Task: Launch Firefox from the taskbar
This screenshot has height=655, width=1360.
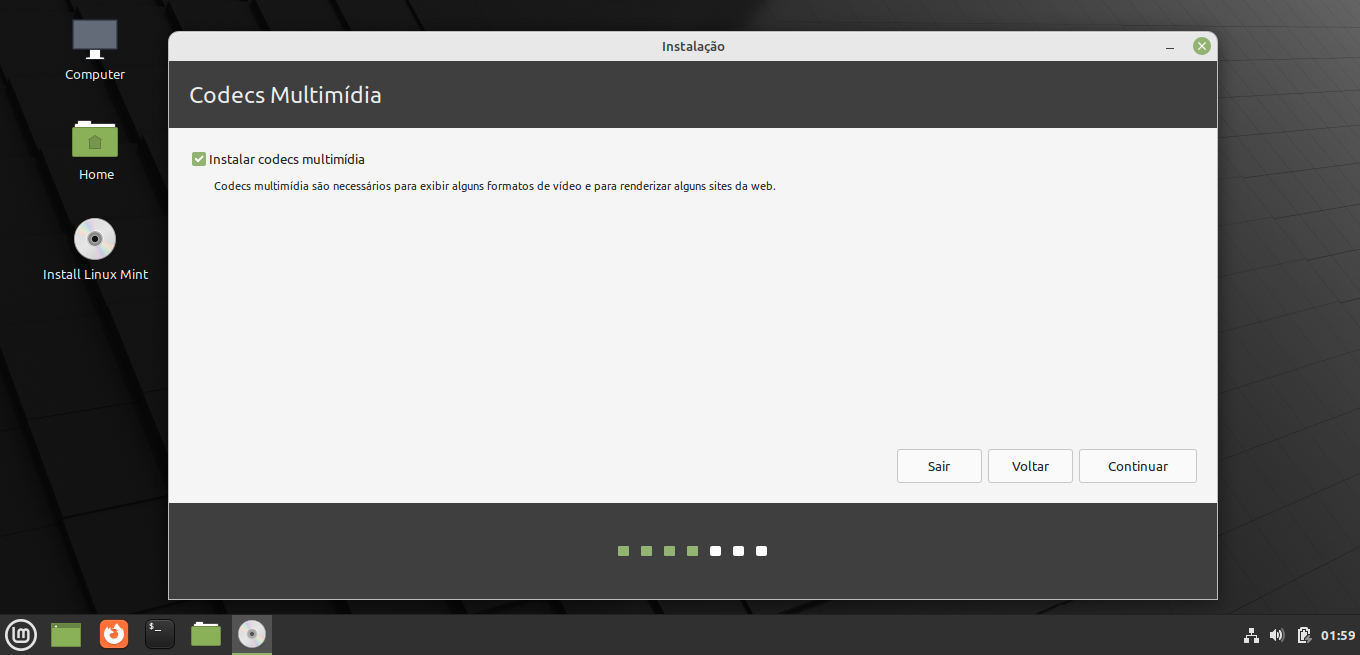Action: click(114, 634)
